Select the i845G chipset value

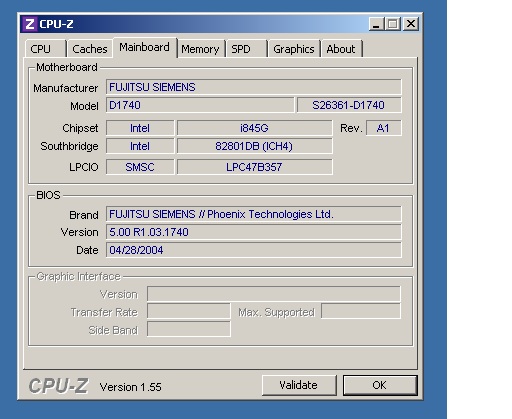pyautogui.click(x=254, y=128)
